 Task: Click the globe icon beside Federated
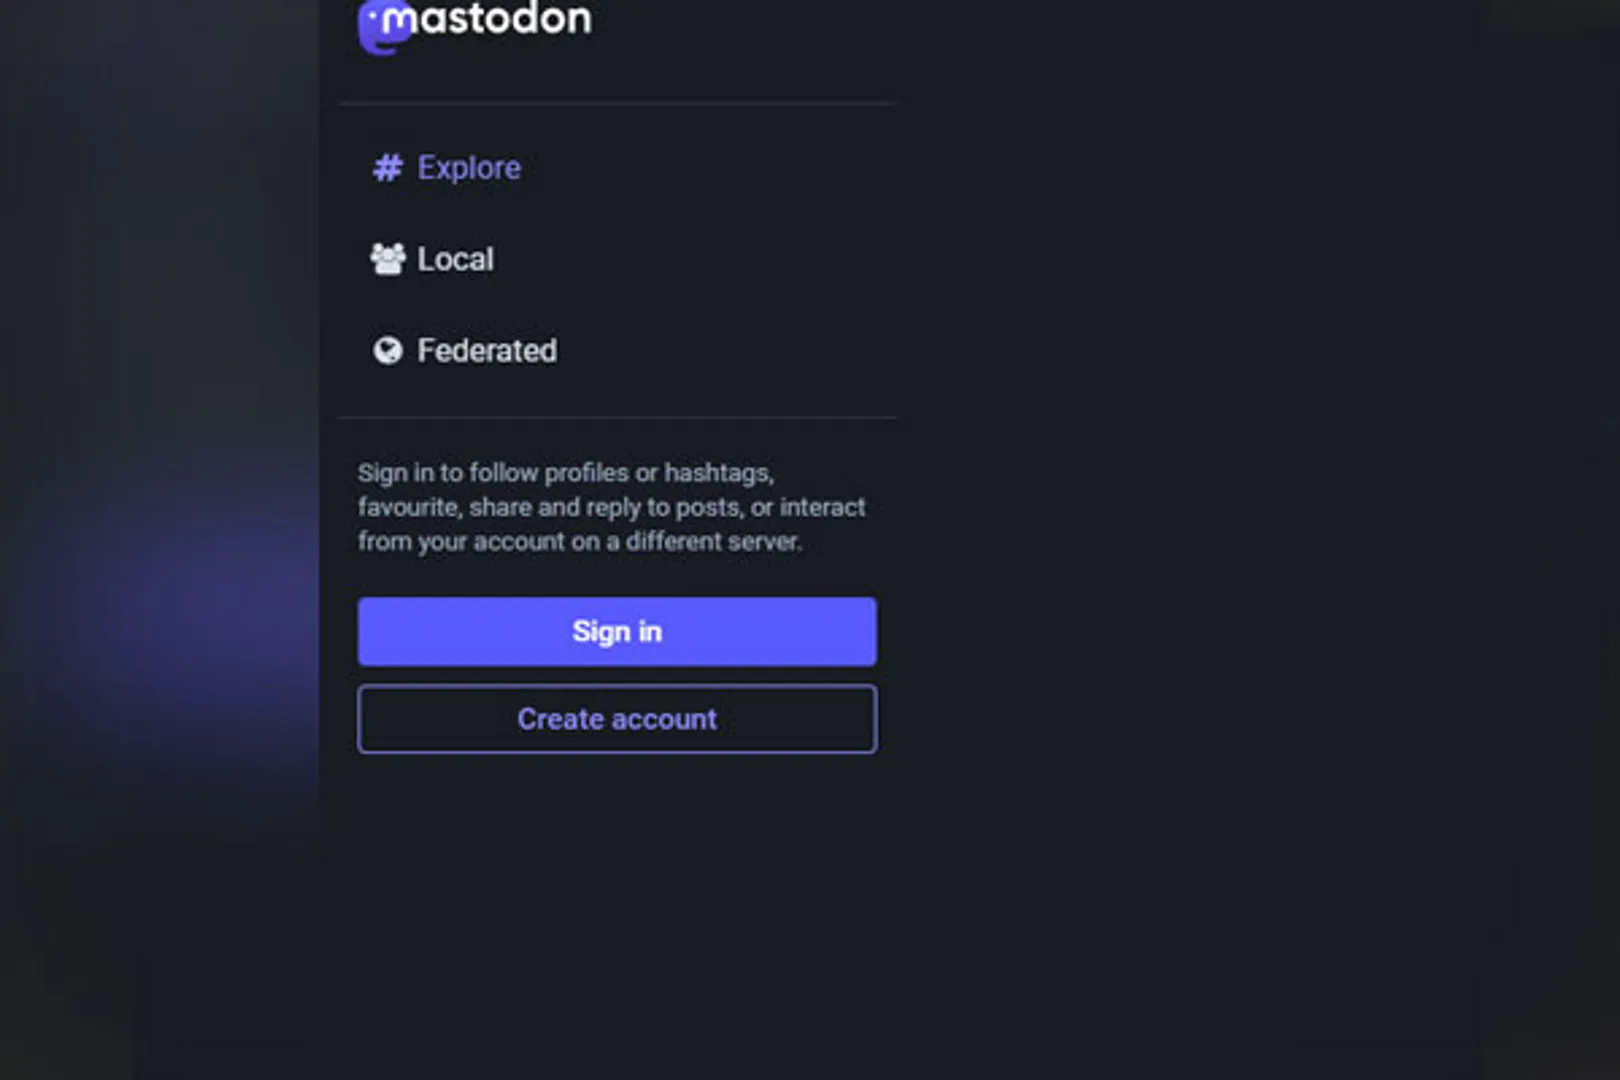387,350
